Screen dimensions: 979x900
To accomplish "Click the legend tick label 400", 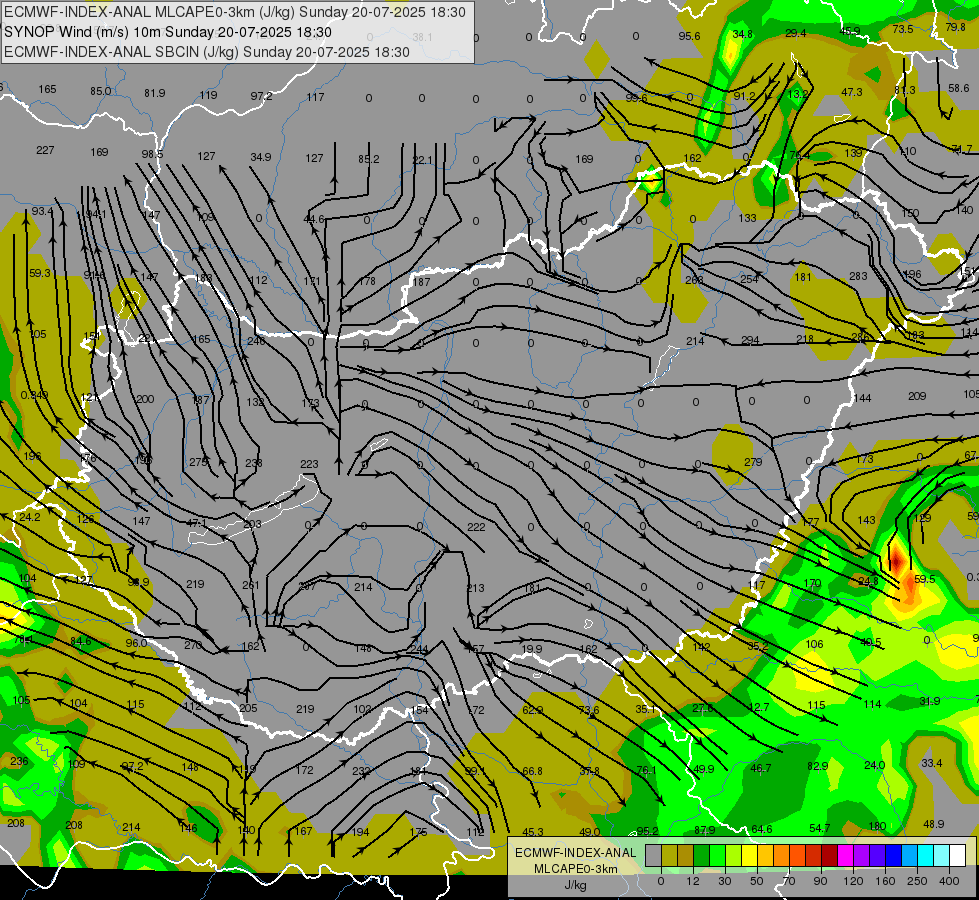I will [x=949, y=881].
